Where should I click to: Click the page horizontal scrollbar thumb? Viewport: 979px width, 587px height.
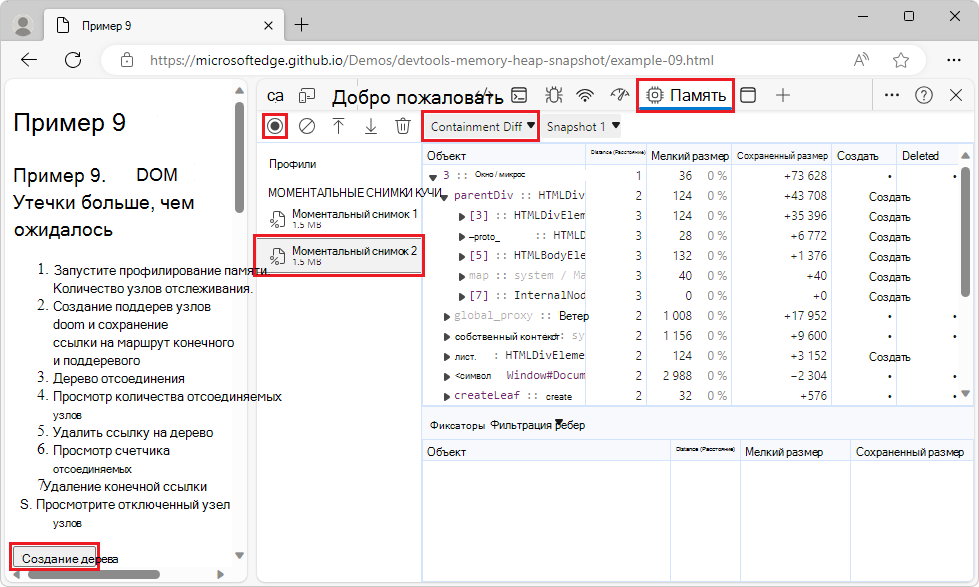coord(94,574)
